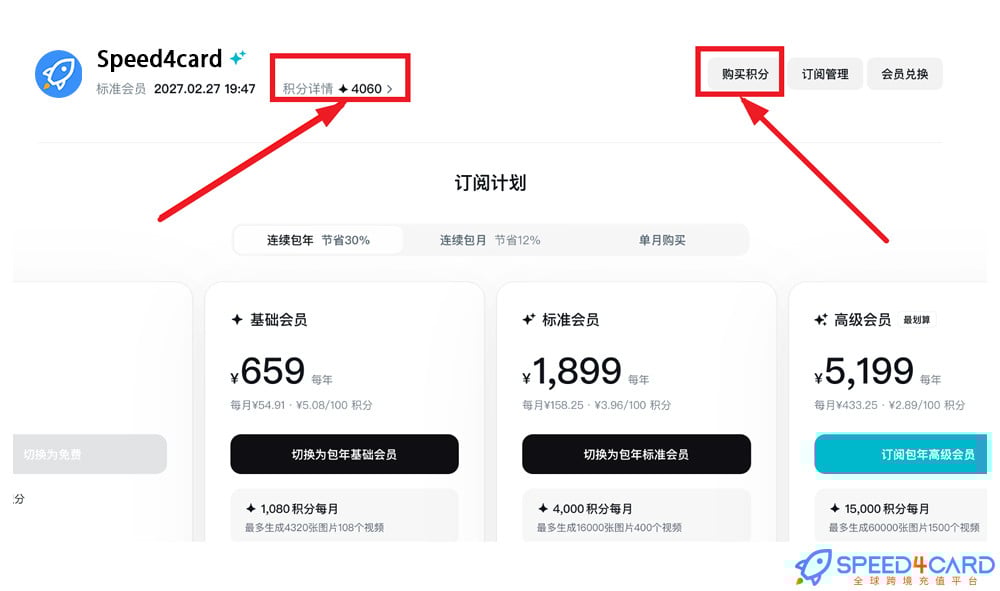1000x591 pixels.
Task: Select the 连续包月 billing option
Action: [x=491, y=239]
